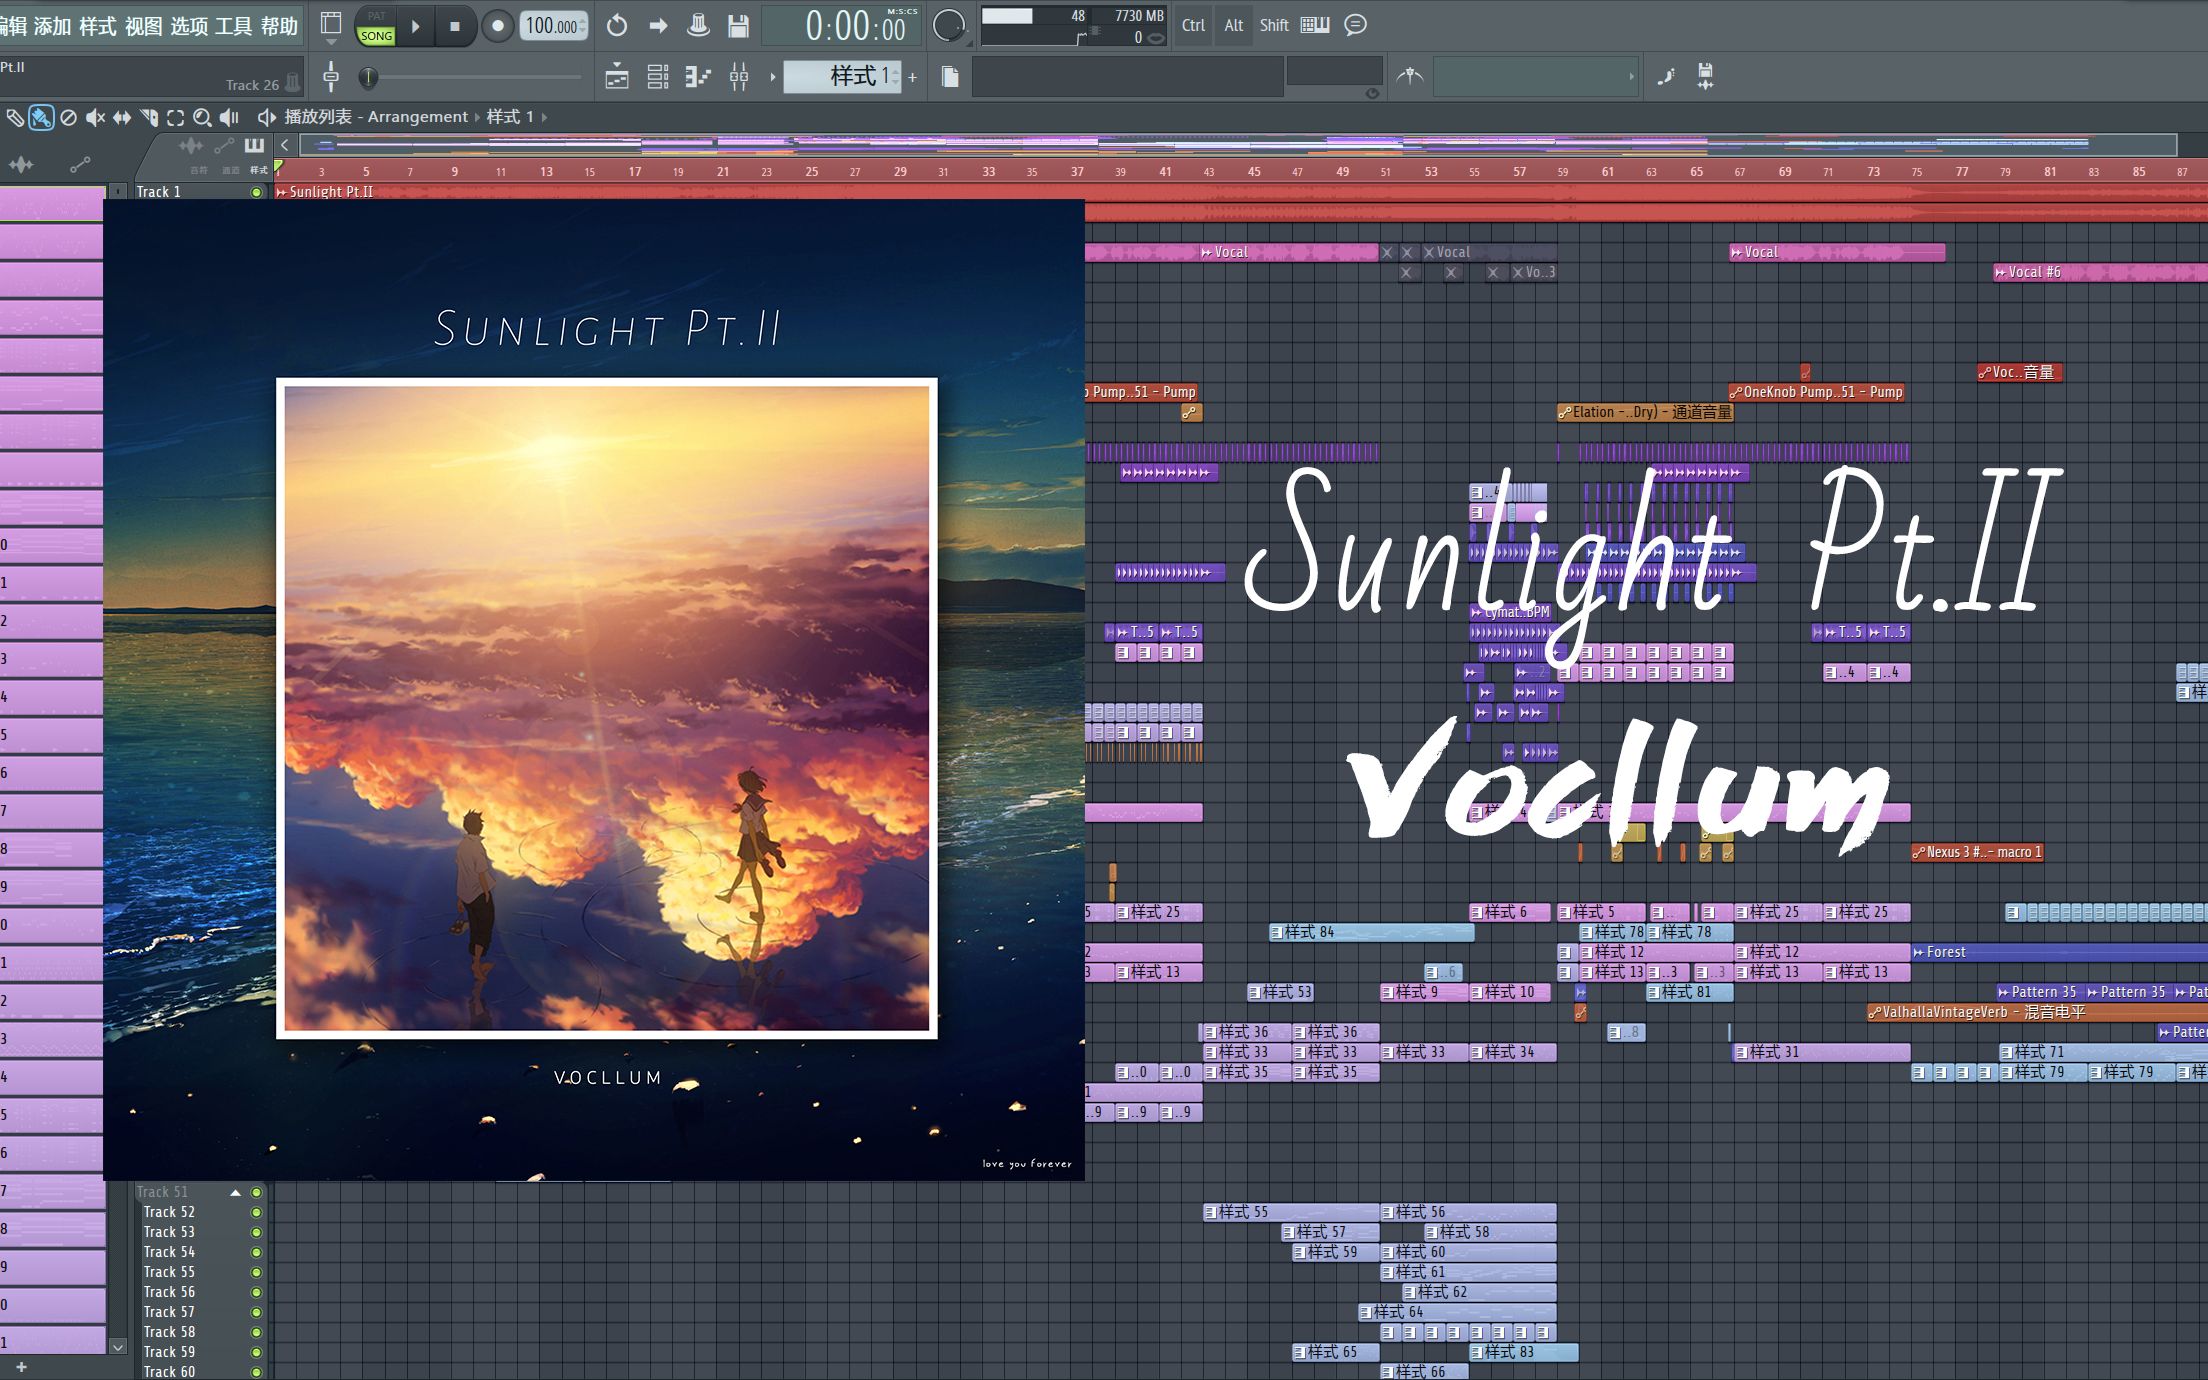Viewport: 2208px width, 1380px height.
Task: Open the 帮助 menu
Action: point(279,26)
